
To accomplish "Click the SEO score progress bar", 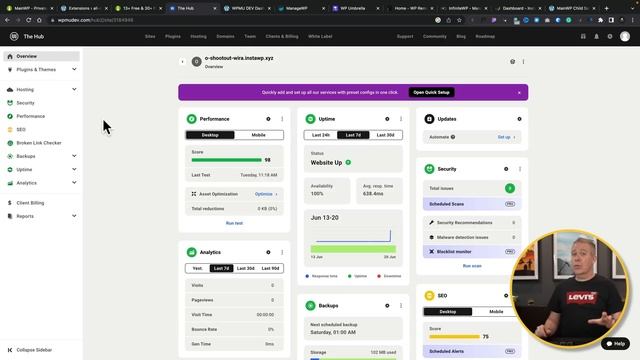I will pos(454,337).
